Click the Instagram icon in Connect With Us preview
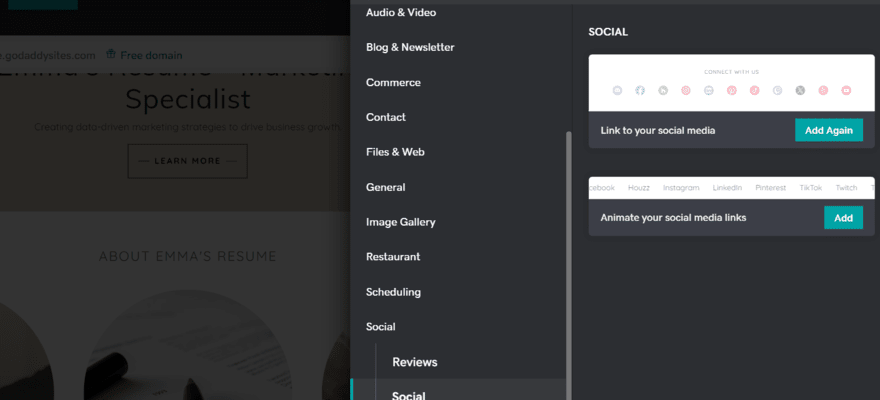The image size is (880, 400). click(x=686, y=90)
